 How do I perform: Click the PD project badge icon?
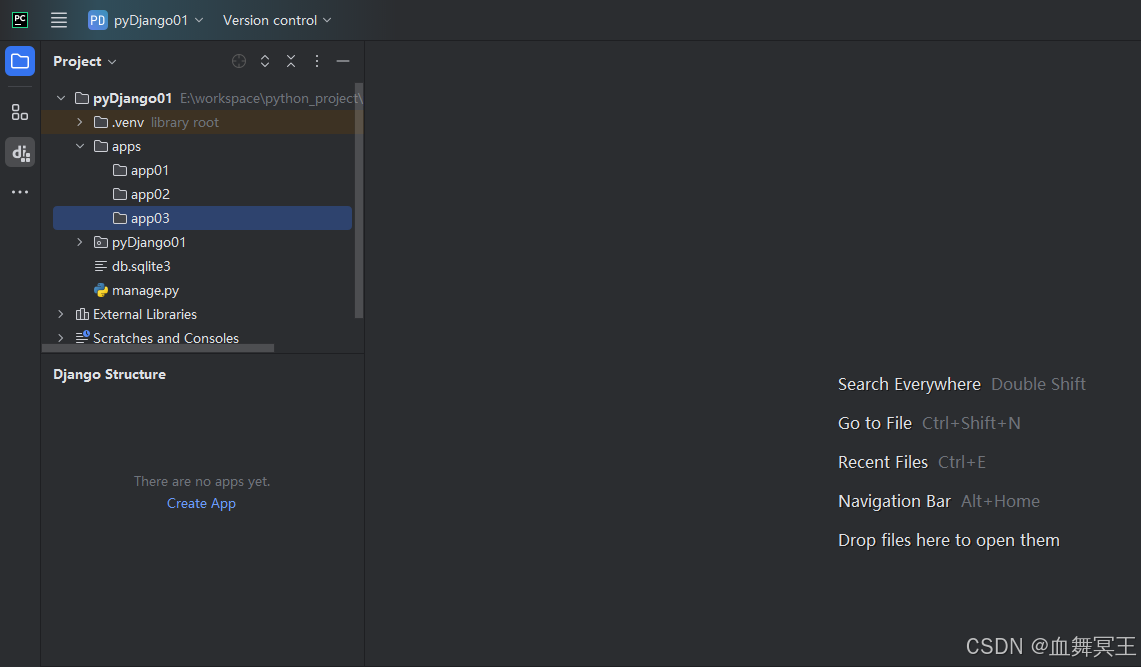(98, 20)
